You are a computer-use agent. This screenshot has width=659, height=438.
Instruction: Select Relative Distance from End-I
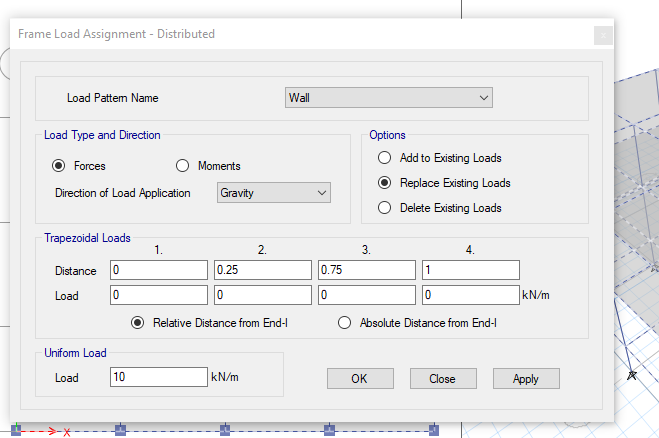(x=137, y=322)
